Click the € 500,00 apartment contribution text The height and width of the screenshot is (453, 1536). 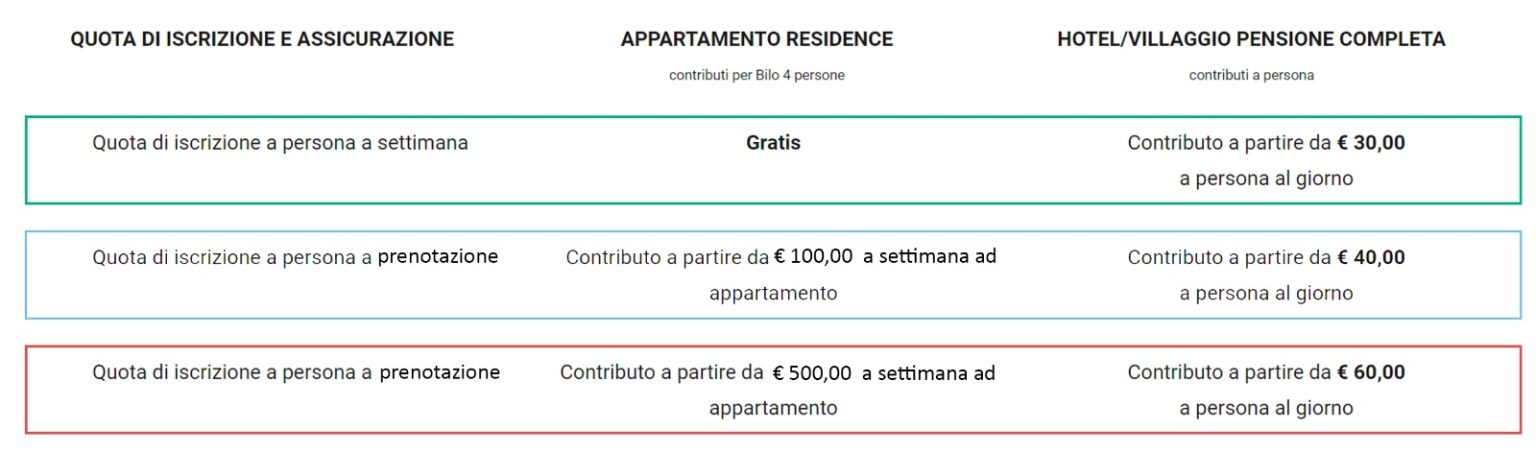[812, 374]
